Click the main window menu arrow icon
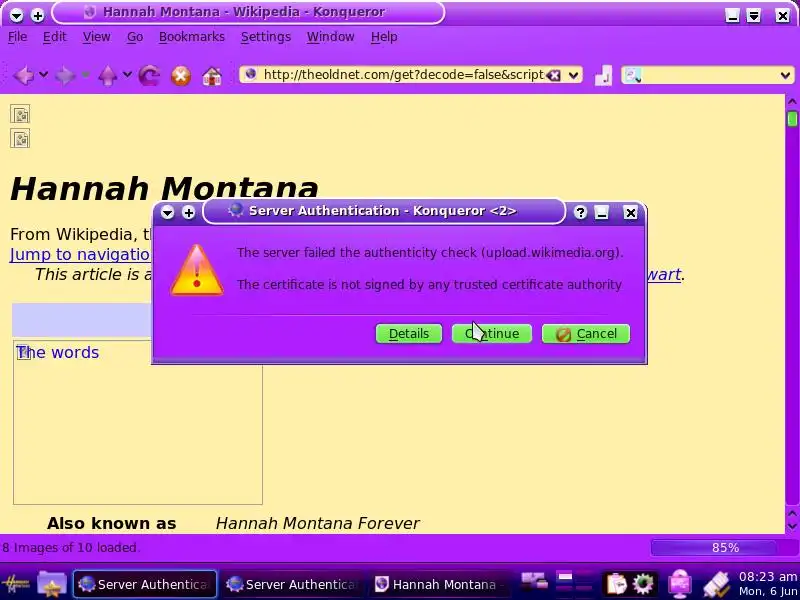 pos(16,15)
